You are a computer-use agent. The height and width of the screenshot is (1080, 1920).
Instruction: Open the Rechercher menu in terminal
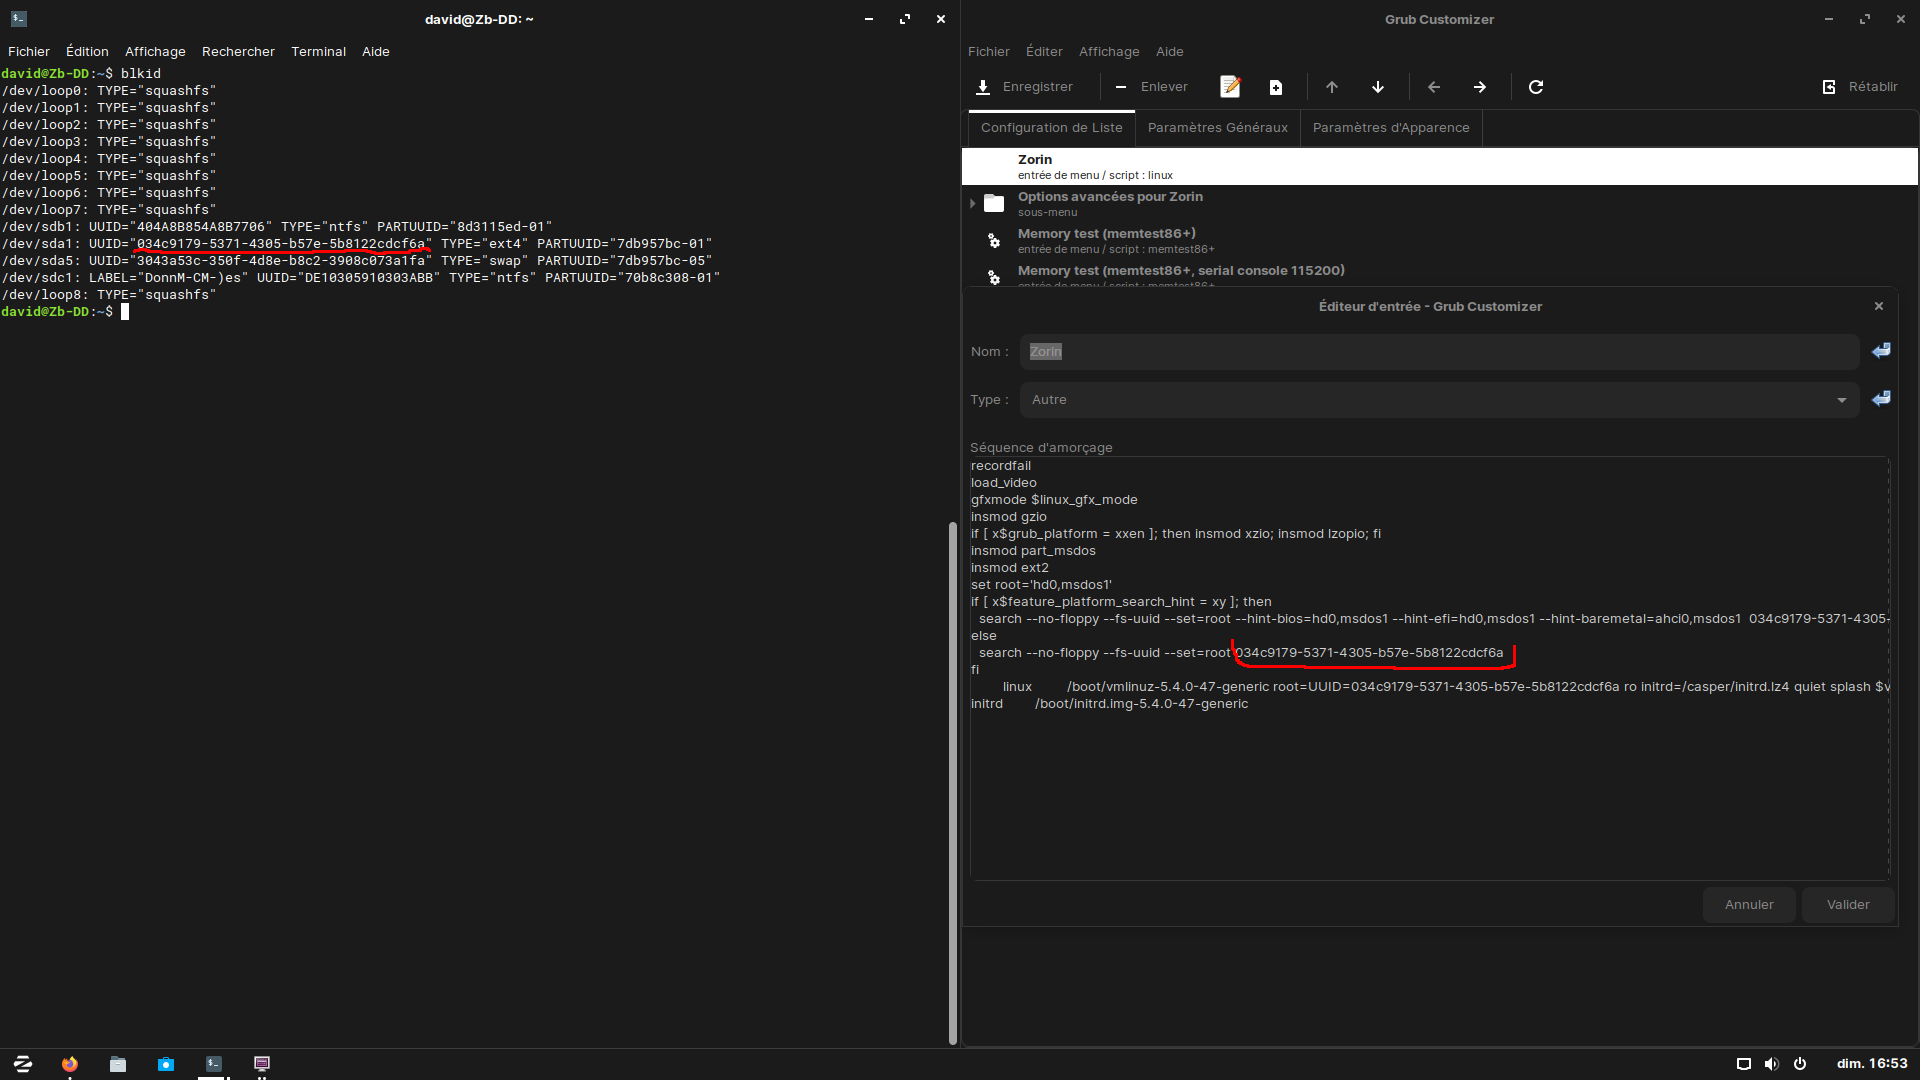point(238,52)
